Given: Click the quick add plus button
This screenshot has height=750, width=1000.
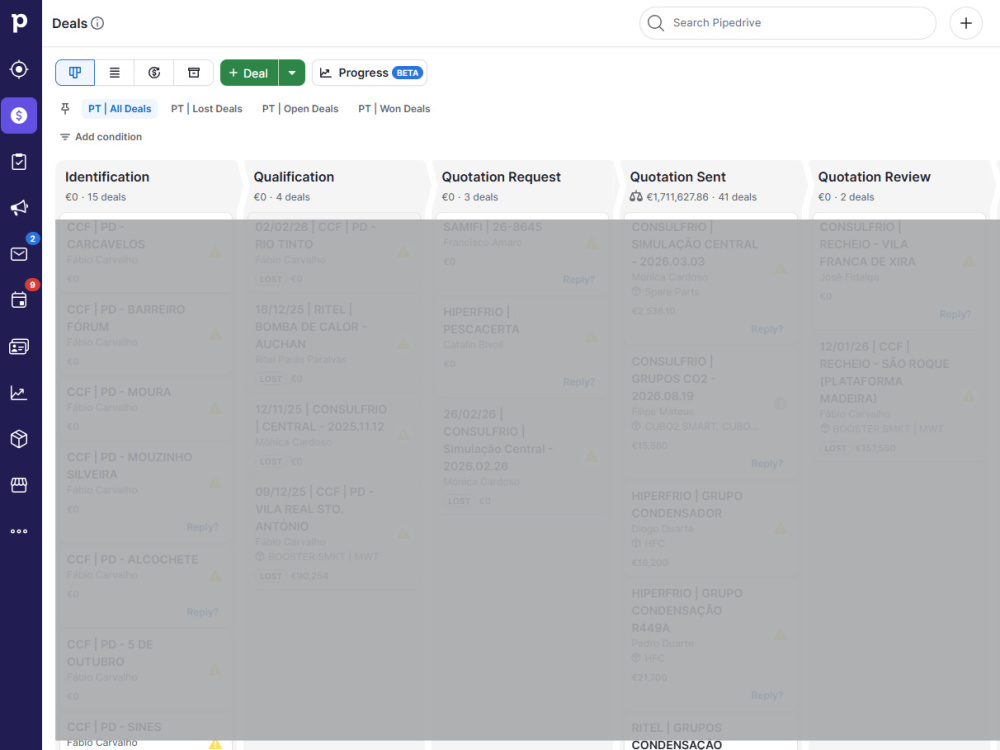Looking at the screenshot, I should 966,23.
